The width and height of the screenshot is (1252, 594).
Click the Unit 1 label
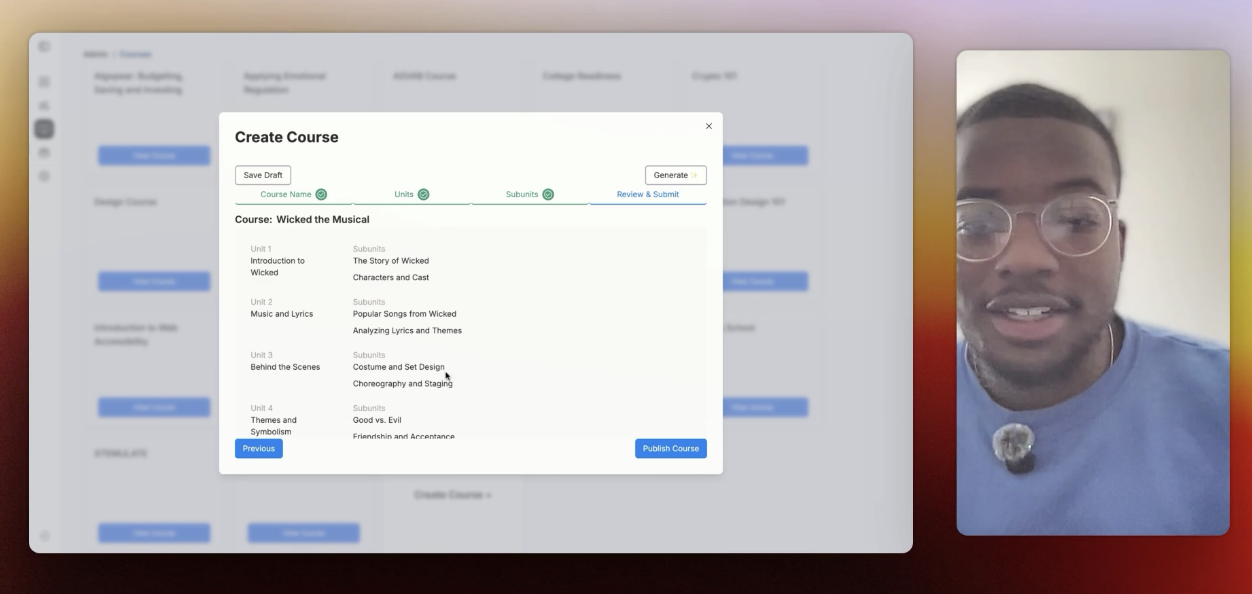(x=261, y=249)
